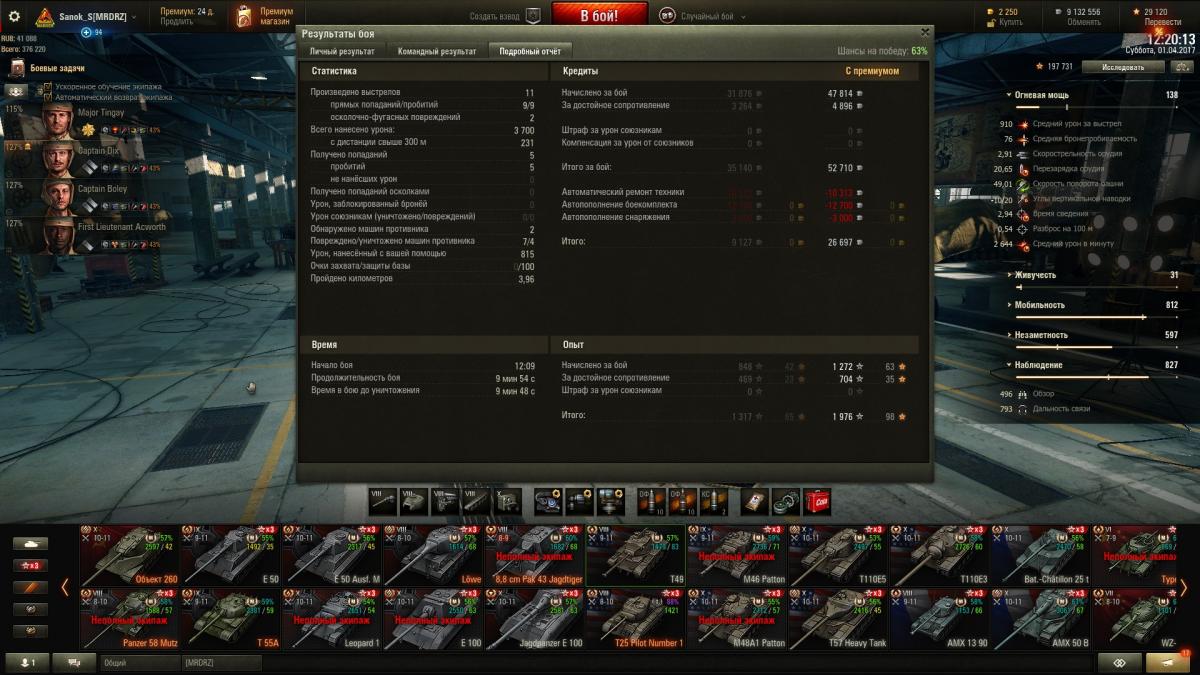
Task: Close the Результаты боя window
Action: pos(925,32)
